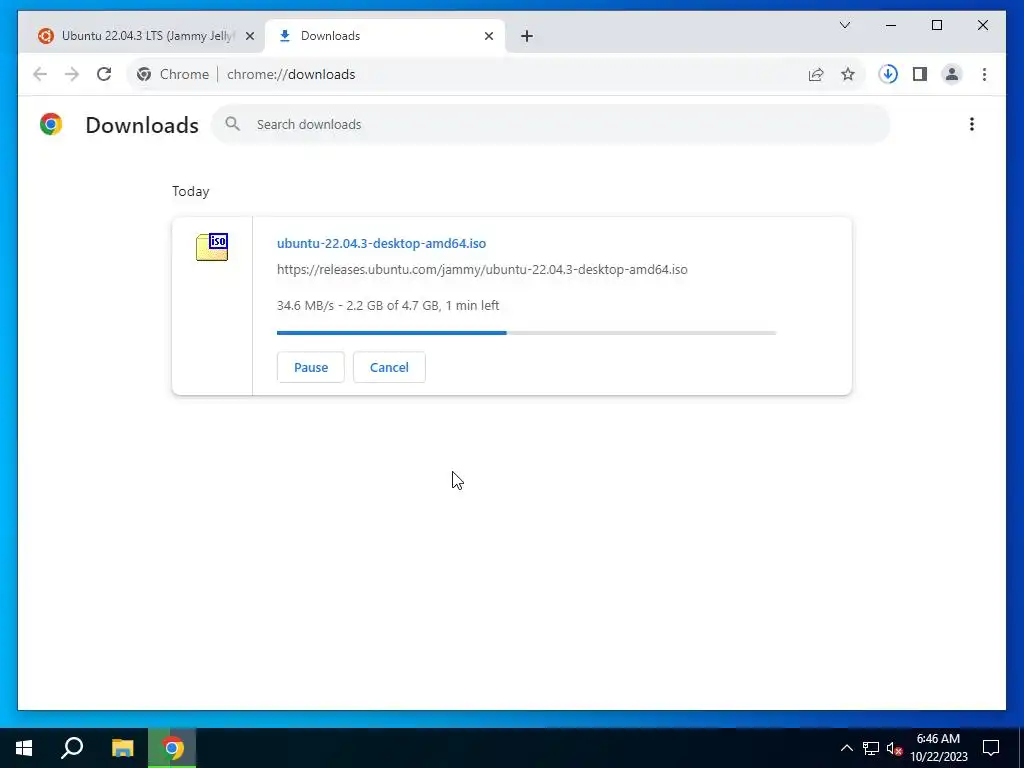Open the notification center icon

click(991, 748)
